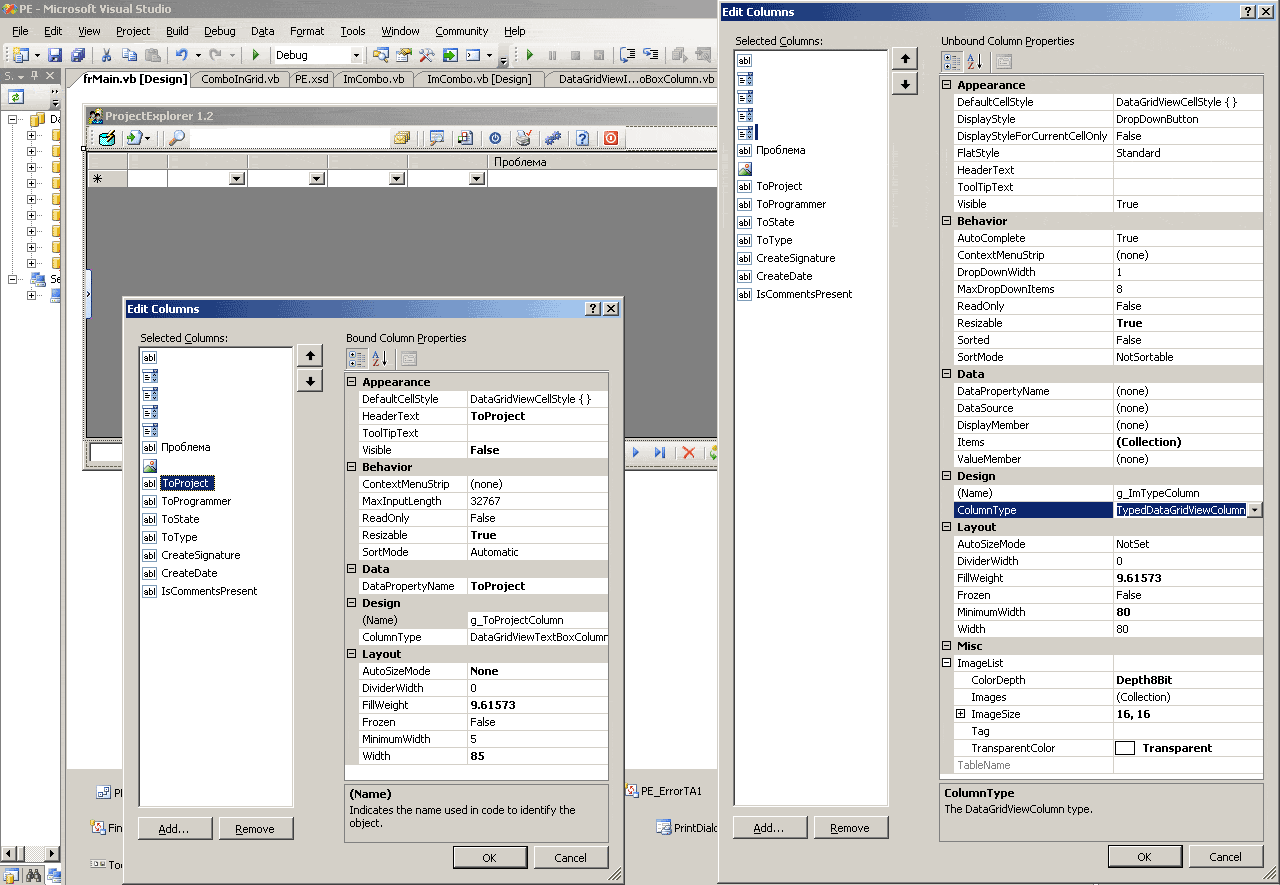The height and width of the screenshot is (885, 1280).
Task: Click the TransparentColor white swatch
Action: (1125, 748)
